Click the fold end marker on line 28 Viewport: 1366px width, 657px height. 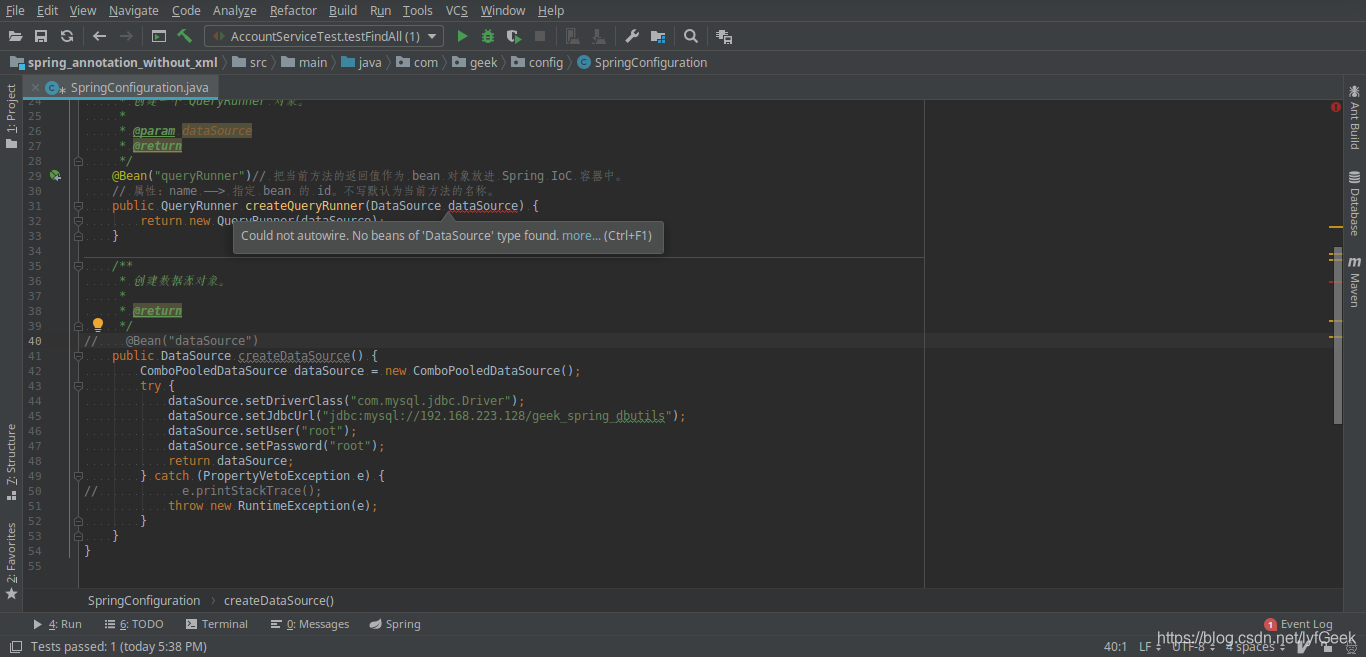pyautogui.click(x=78, y=161)
